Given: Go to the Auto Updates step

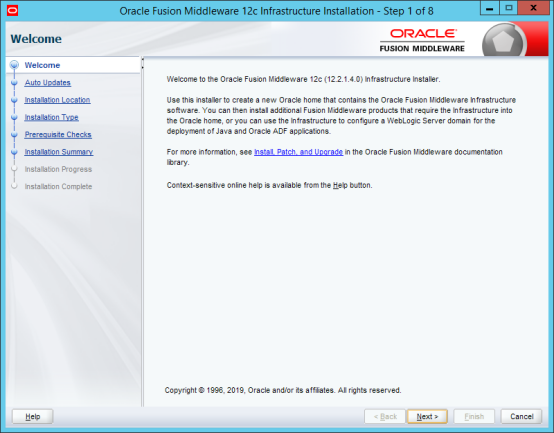Looking at the screenshot, I should 47,82.
